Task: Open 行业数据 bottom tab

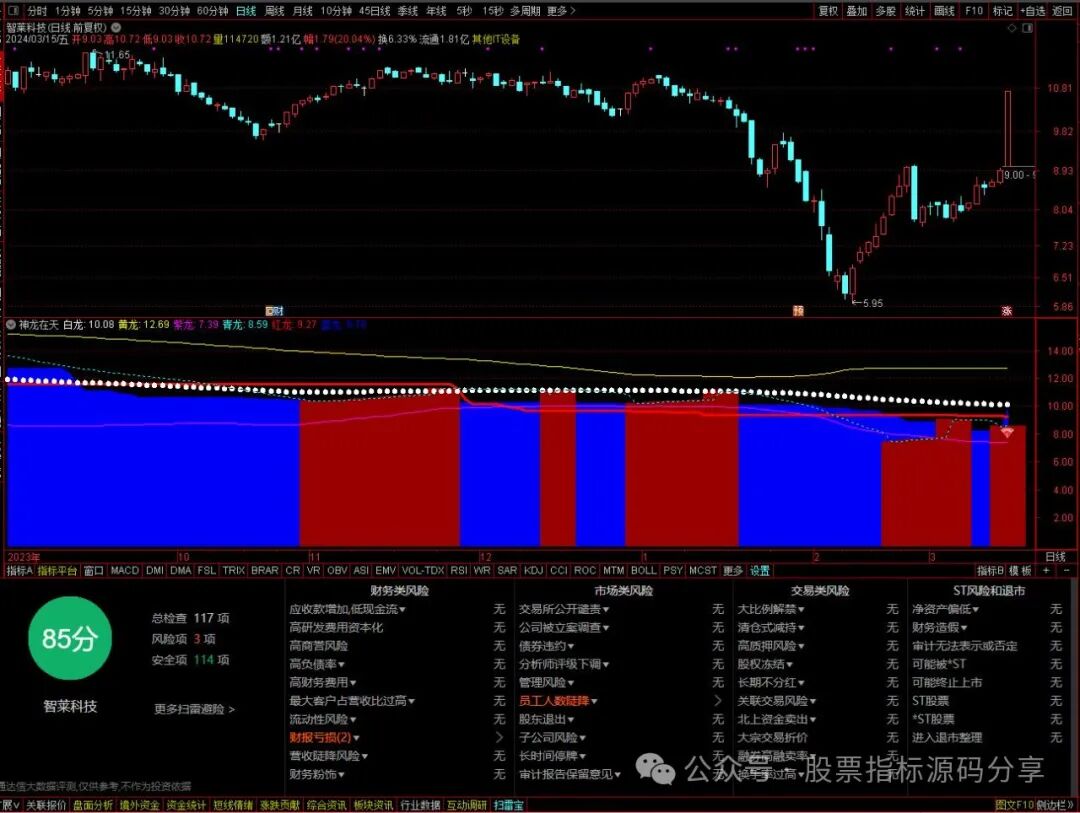Action: (x=419, y=805)
